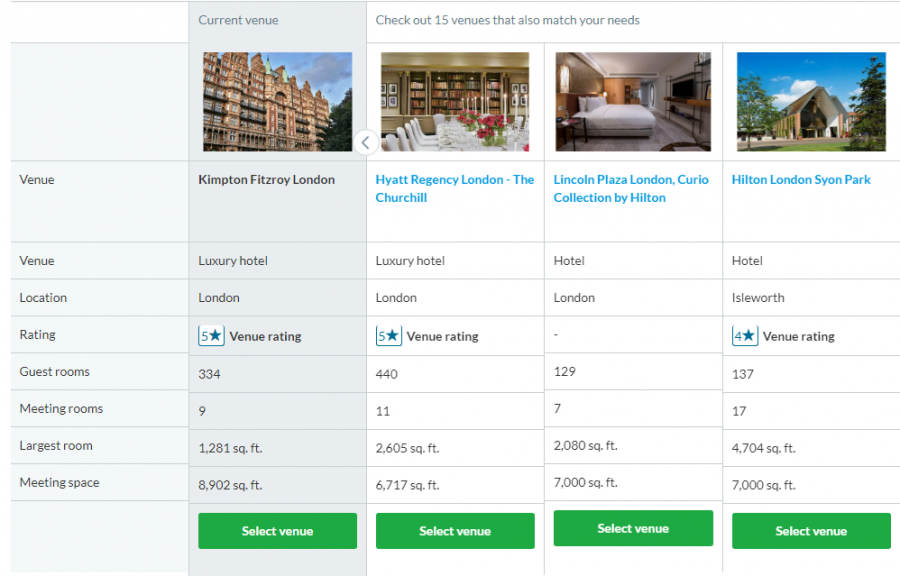Open Hyatt Regency London - The Churchill link
Screen dimensions: 900x576
[x=455, y=188]
